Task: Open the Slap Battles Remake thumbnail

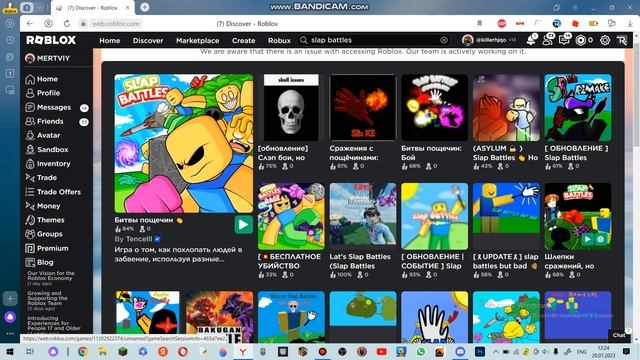Action: pos(578,107)
